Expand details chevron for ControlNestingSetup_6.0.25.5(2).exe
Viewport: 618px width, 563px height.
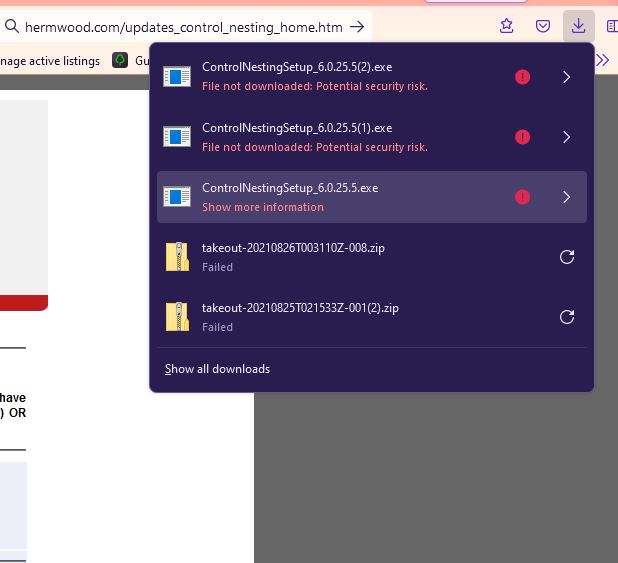pos(566,77)
